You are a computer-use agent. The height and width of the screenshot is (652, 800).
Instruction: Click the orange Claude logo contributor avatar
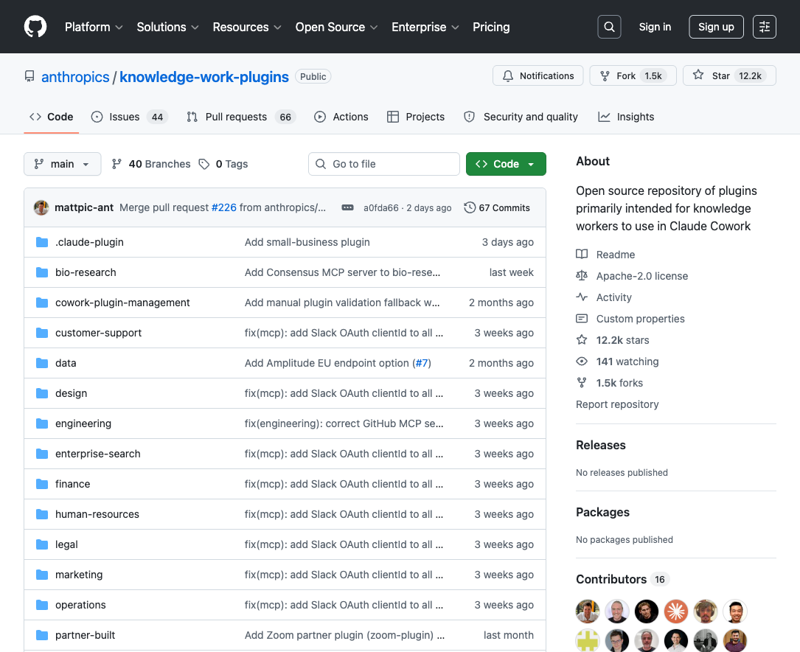click(x=676, y=611)
